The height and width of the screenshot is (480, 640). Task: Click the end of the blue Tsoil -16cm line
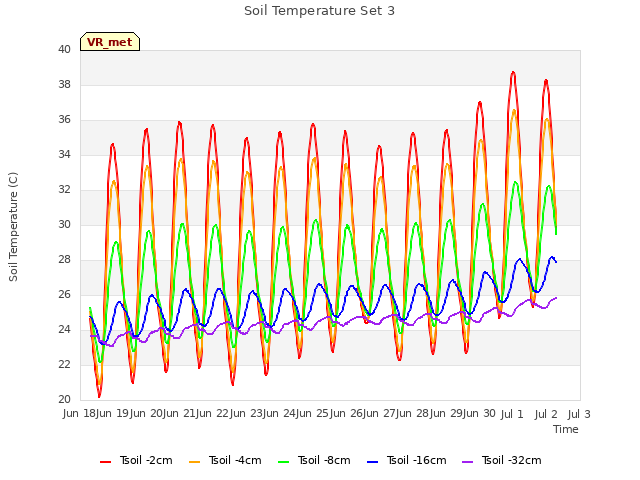556,262
